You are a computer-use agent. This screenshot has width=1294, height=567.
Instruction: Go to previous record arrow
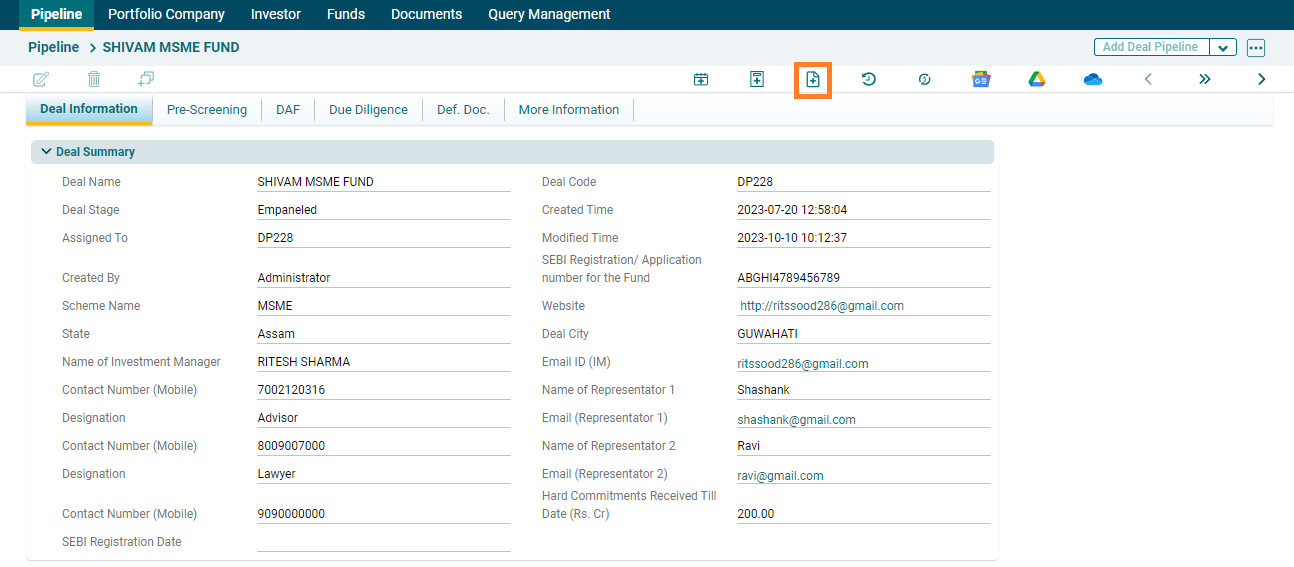click(x=1148, y=79)
